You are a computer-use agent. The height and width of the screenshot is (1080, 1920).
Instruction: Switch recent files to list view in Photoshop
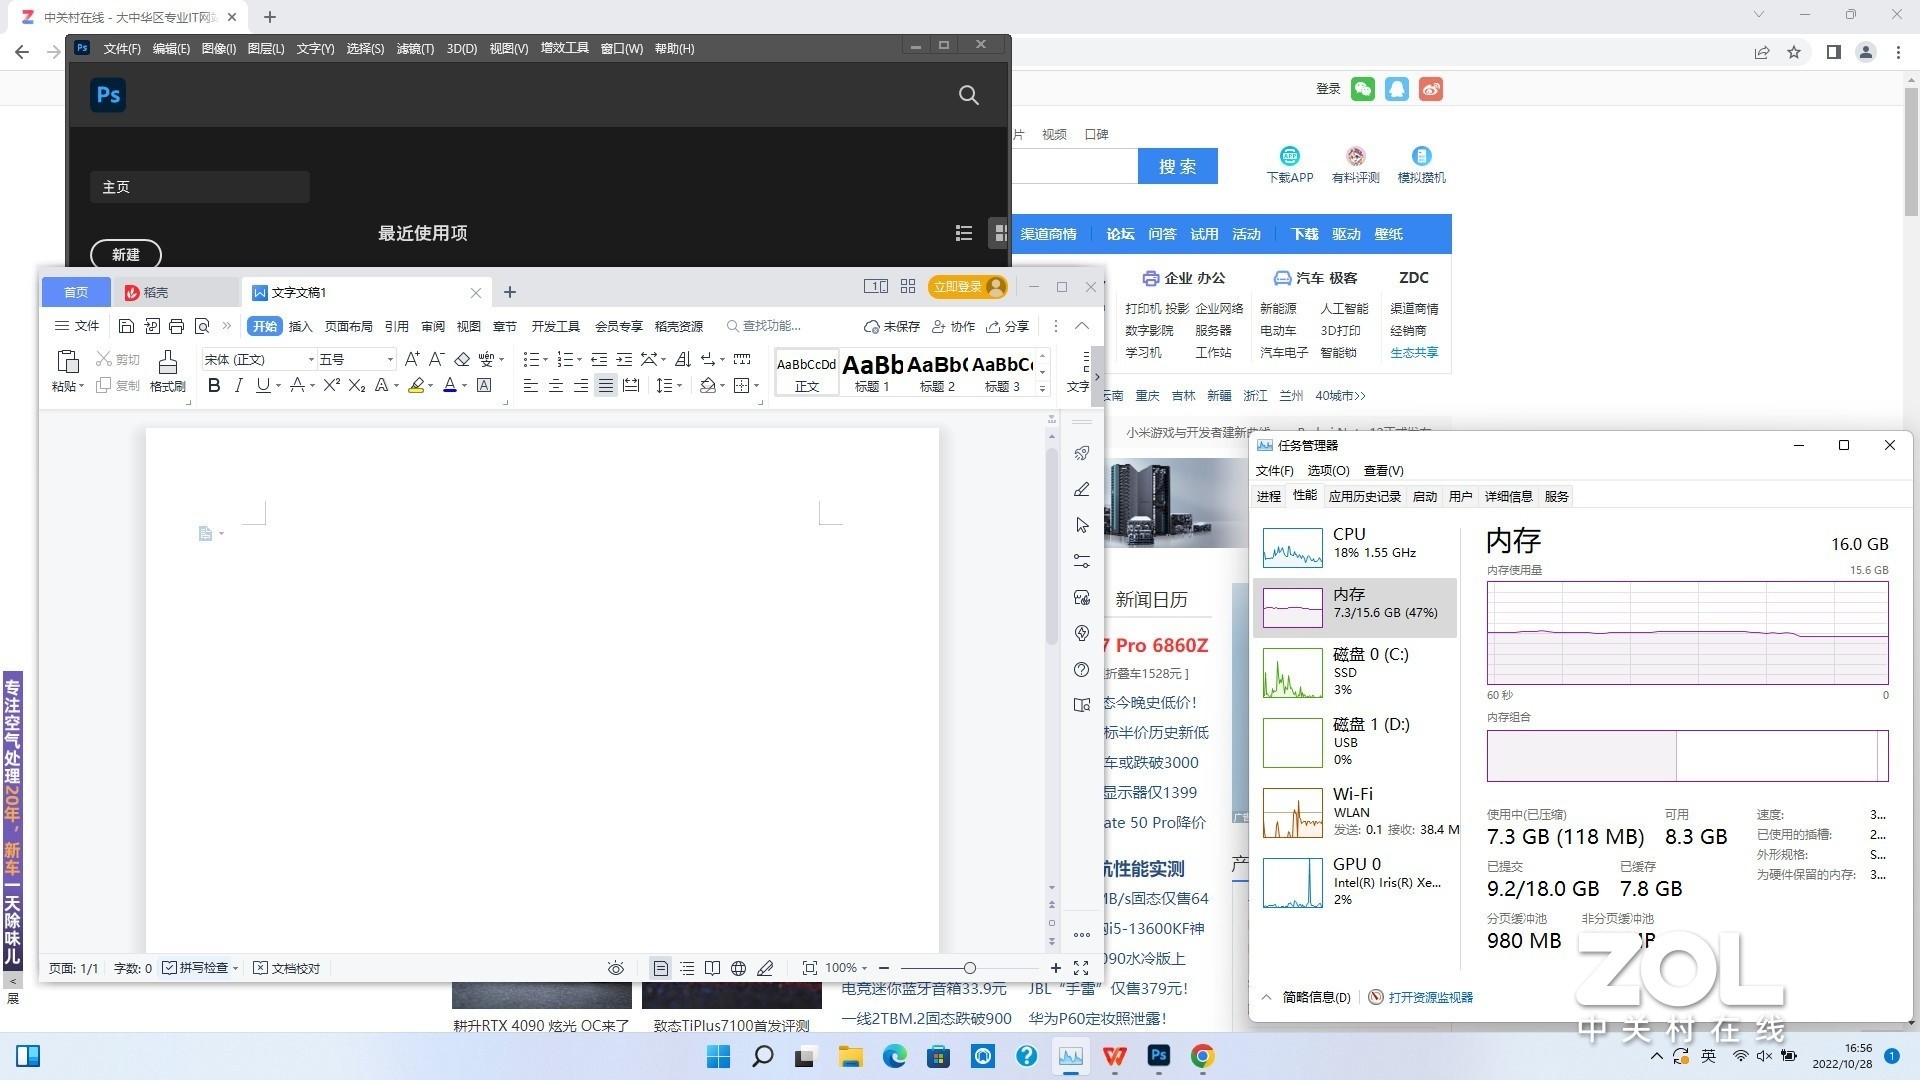coord(963,233)
